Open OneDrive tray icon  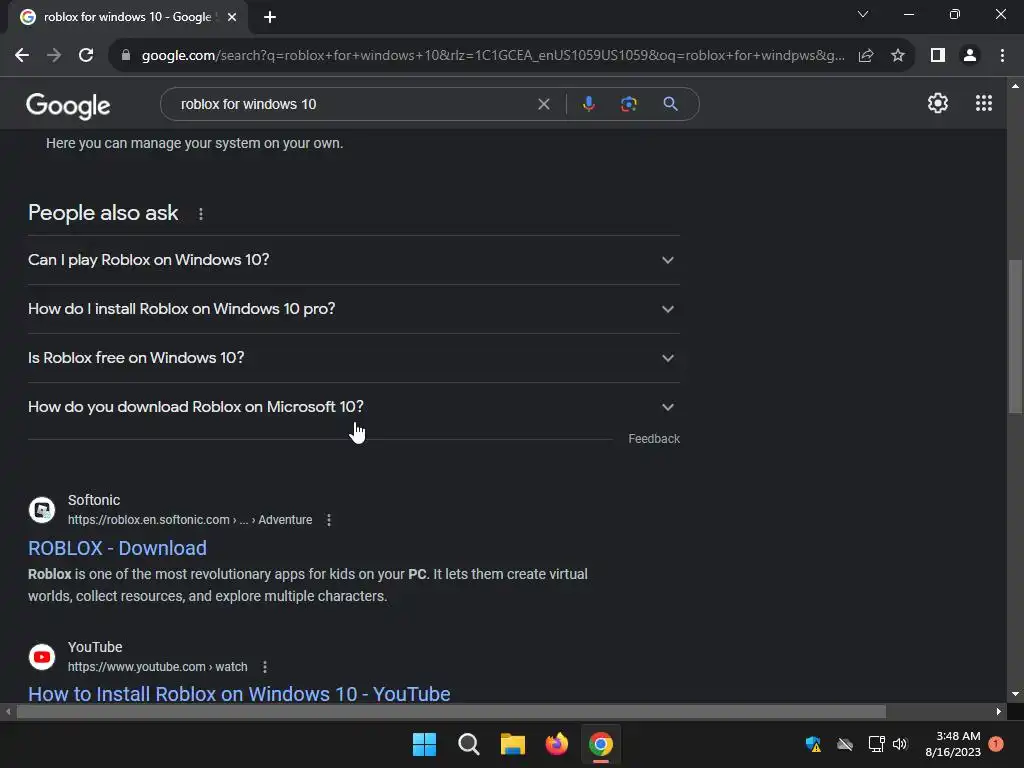[x=845, y=744]
